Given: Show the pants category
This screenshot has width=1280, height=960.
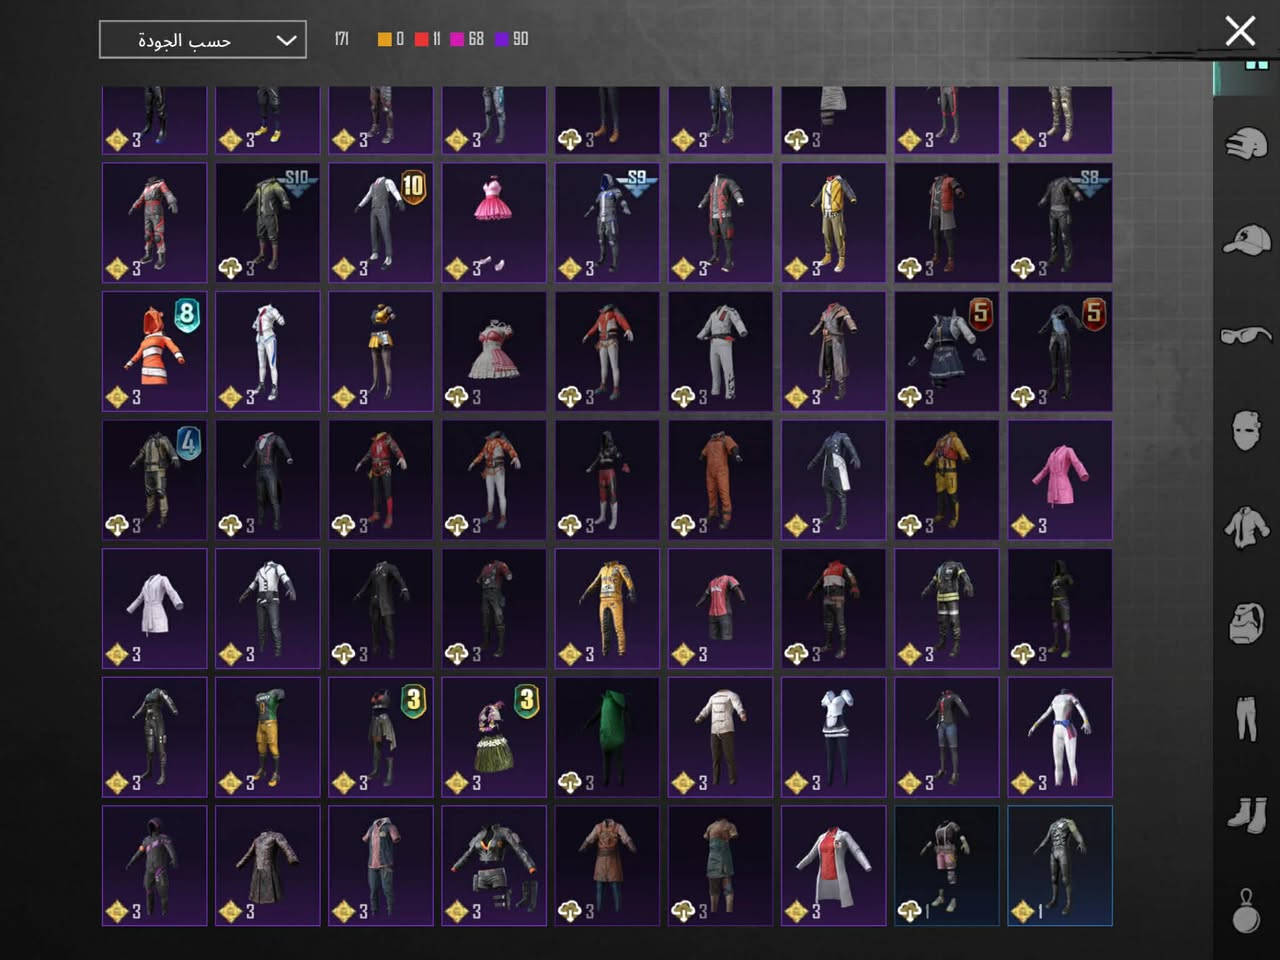Looking at the screenshot, I should (x=1246, y=719).
